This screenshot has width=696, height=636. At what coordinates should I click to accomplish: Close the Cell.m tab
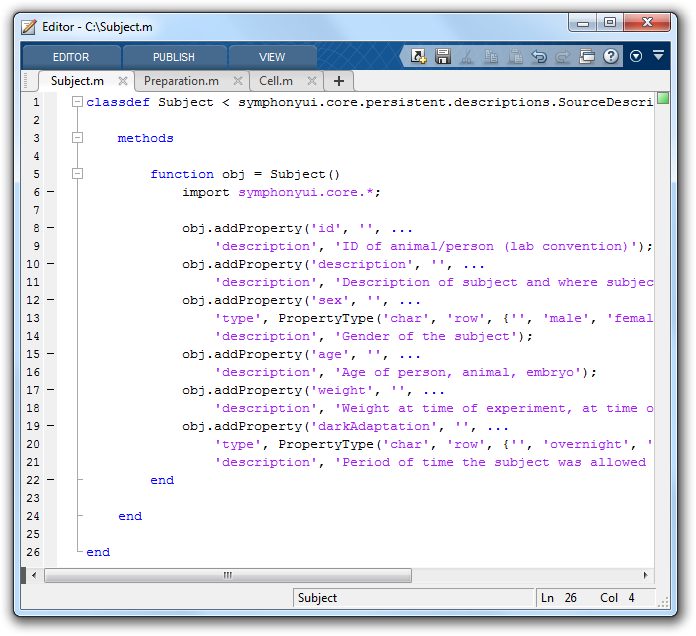[312, 81]
